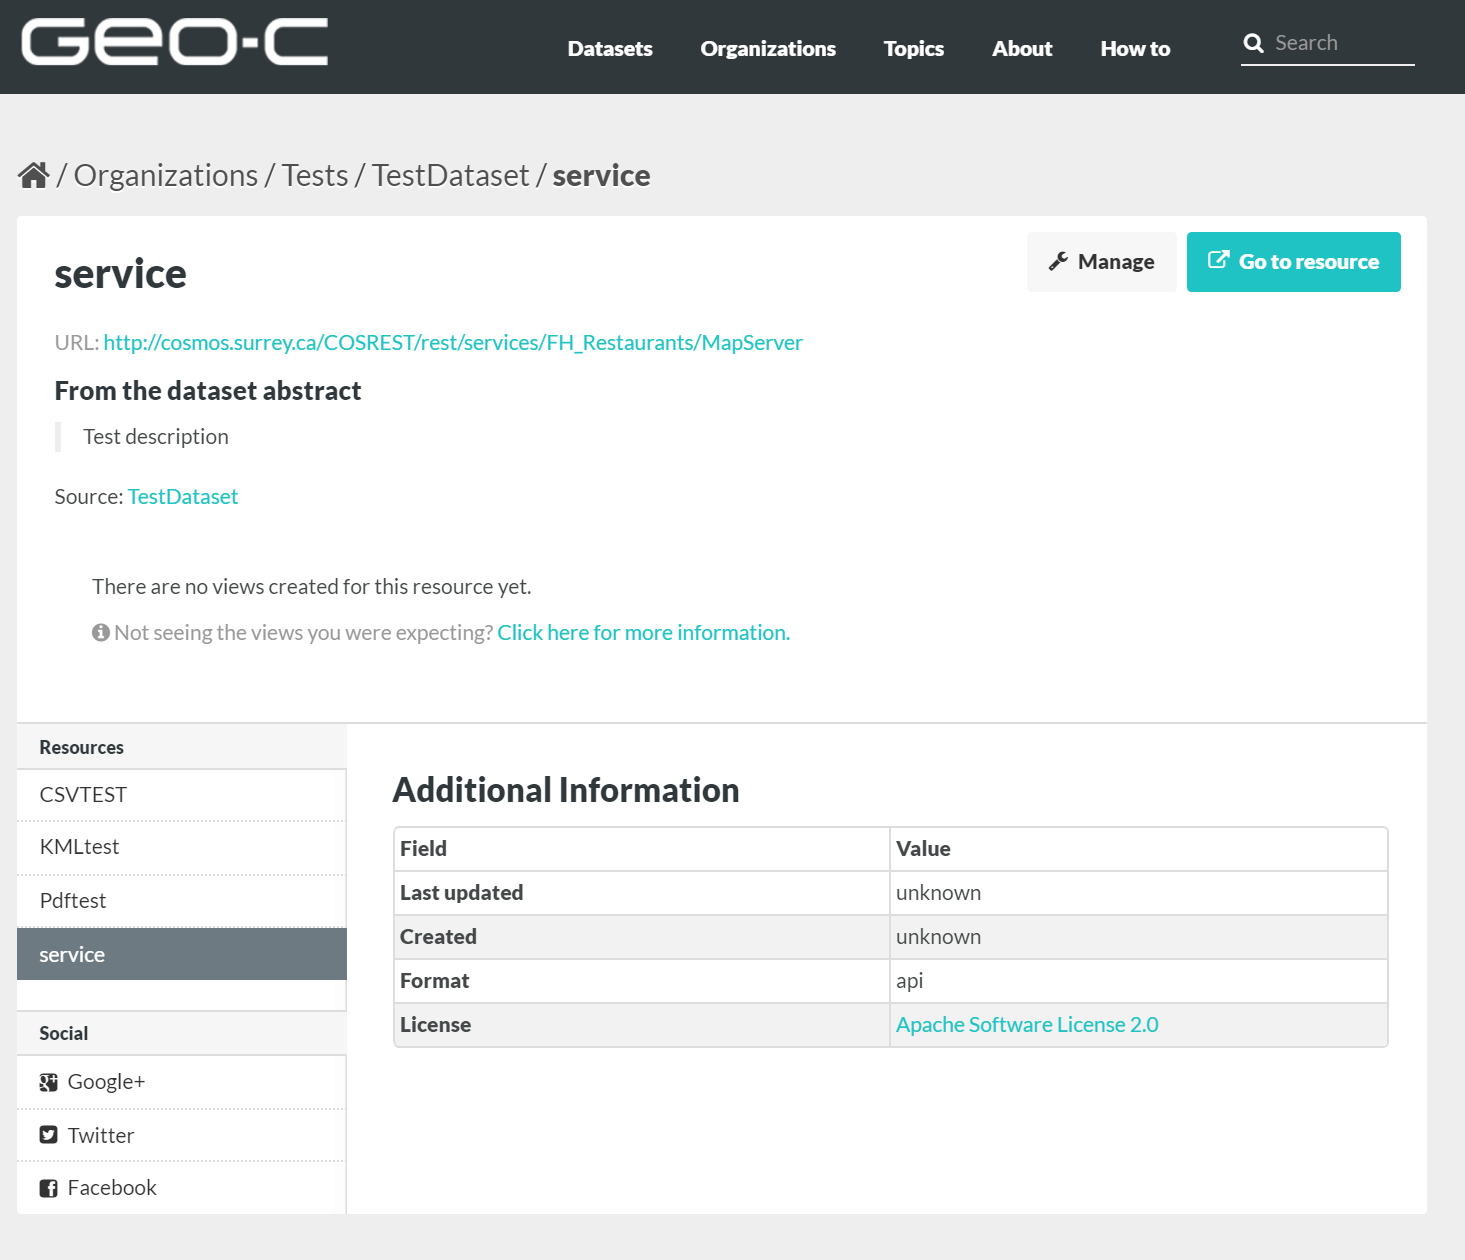Viewport: 1465px width, 1260px height.
Task: Click Organizations in the breadcrumb
Action: click(166, 175)
